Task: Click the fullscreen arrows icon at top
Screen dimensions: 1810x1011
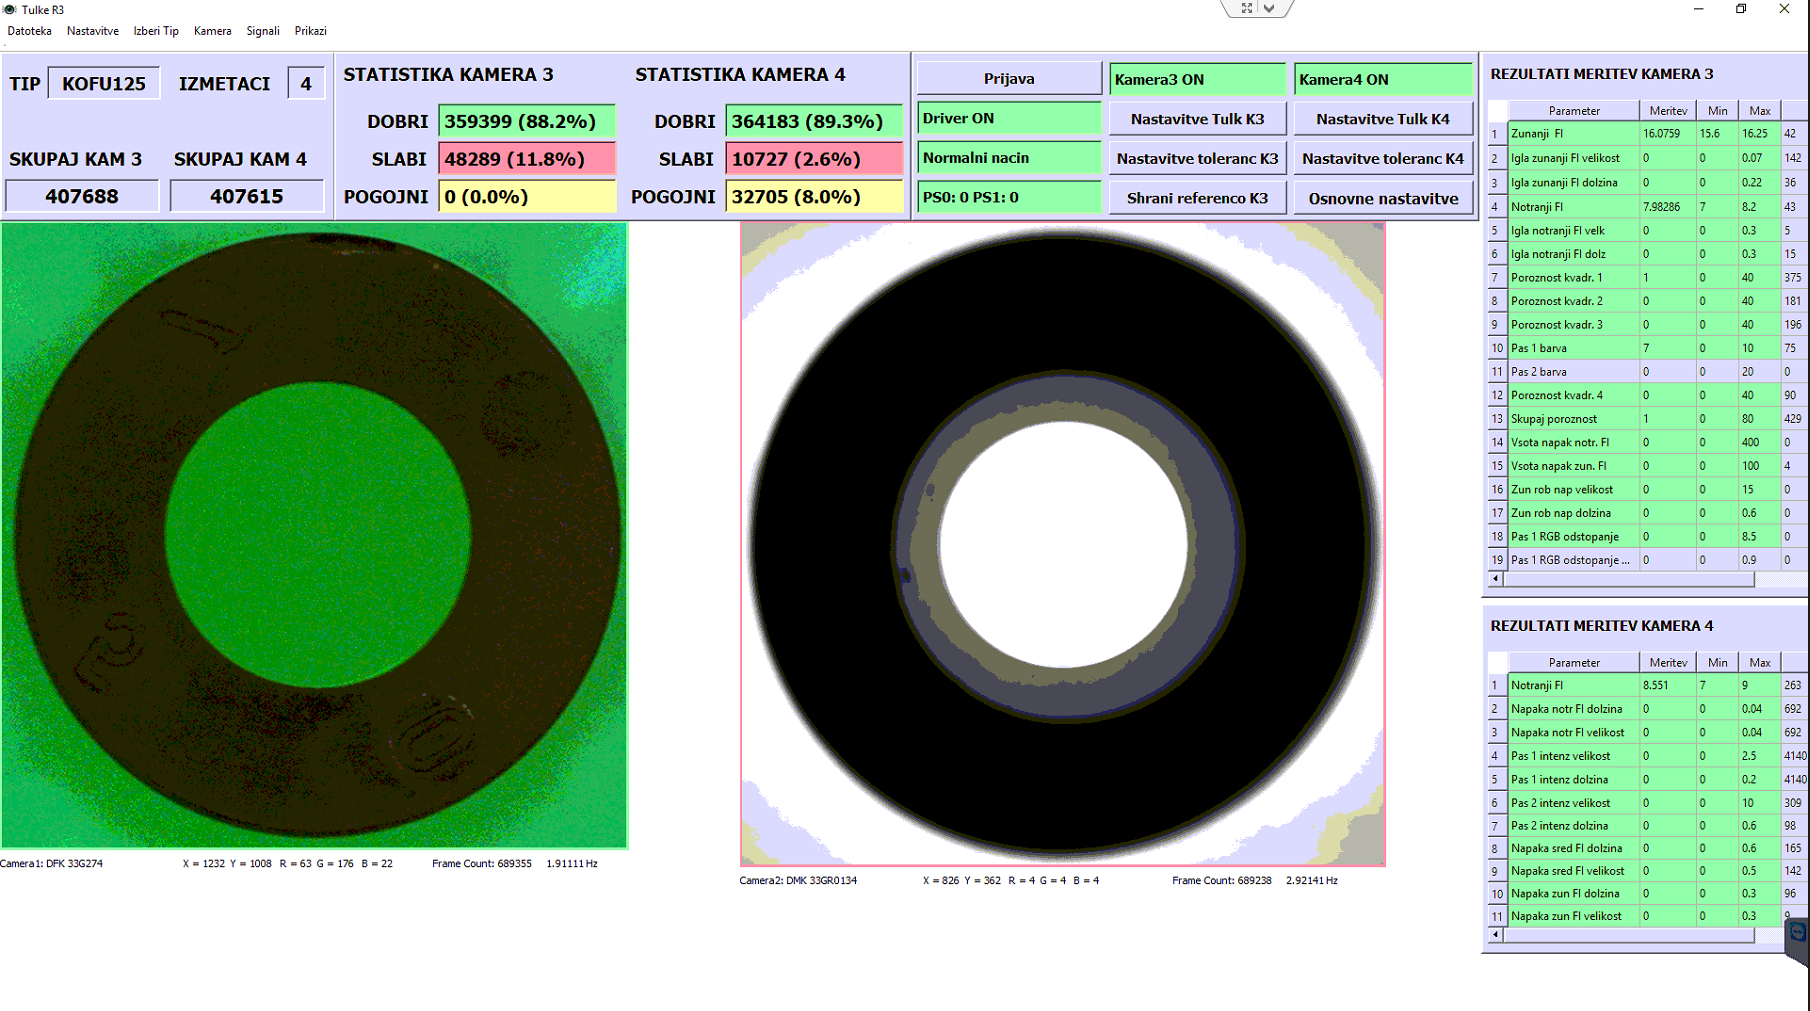Action: tap(1246, 8)
